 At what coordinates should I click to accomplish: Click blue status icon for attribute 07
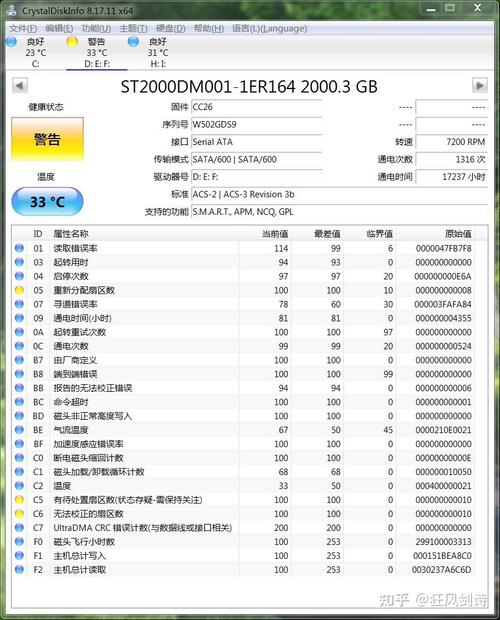(19, 304)
